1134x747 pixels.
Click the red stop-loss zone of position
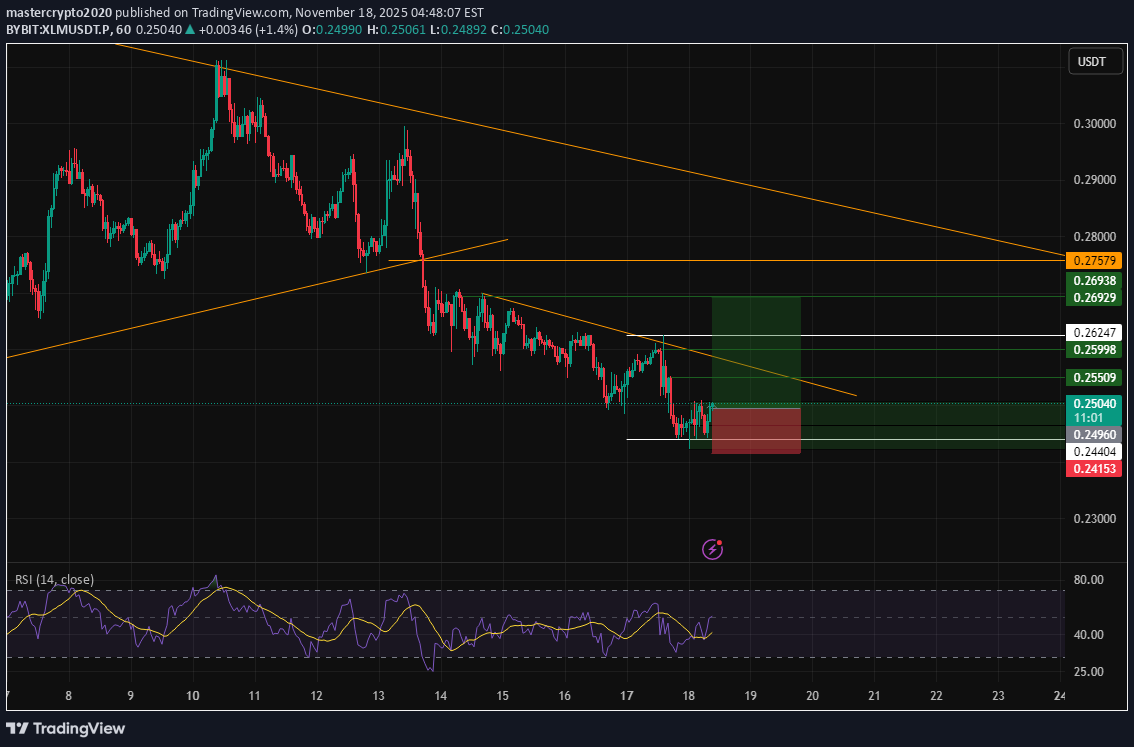click(x=756, y=431)
